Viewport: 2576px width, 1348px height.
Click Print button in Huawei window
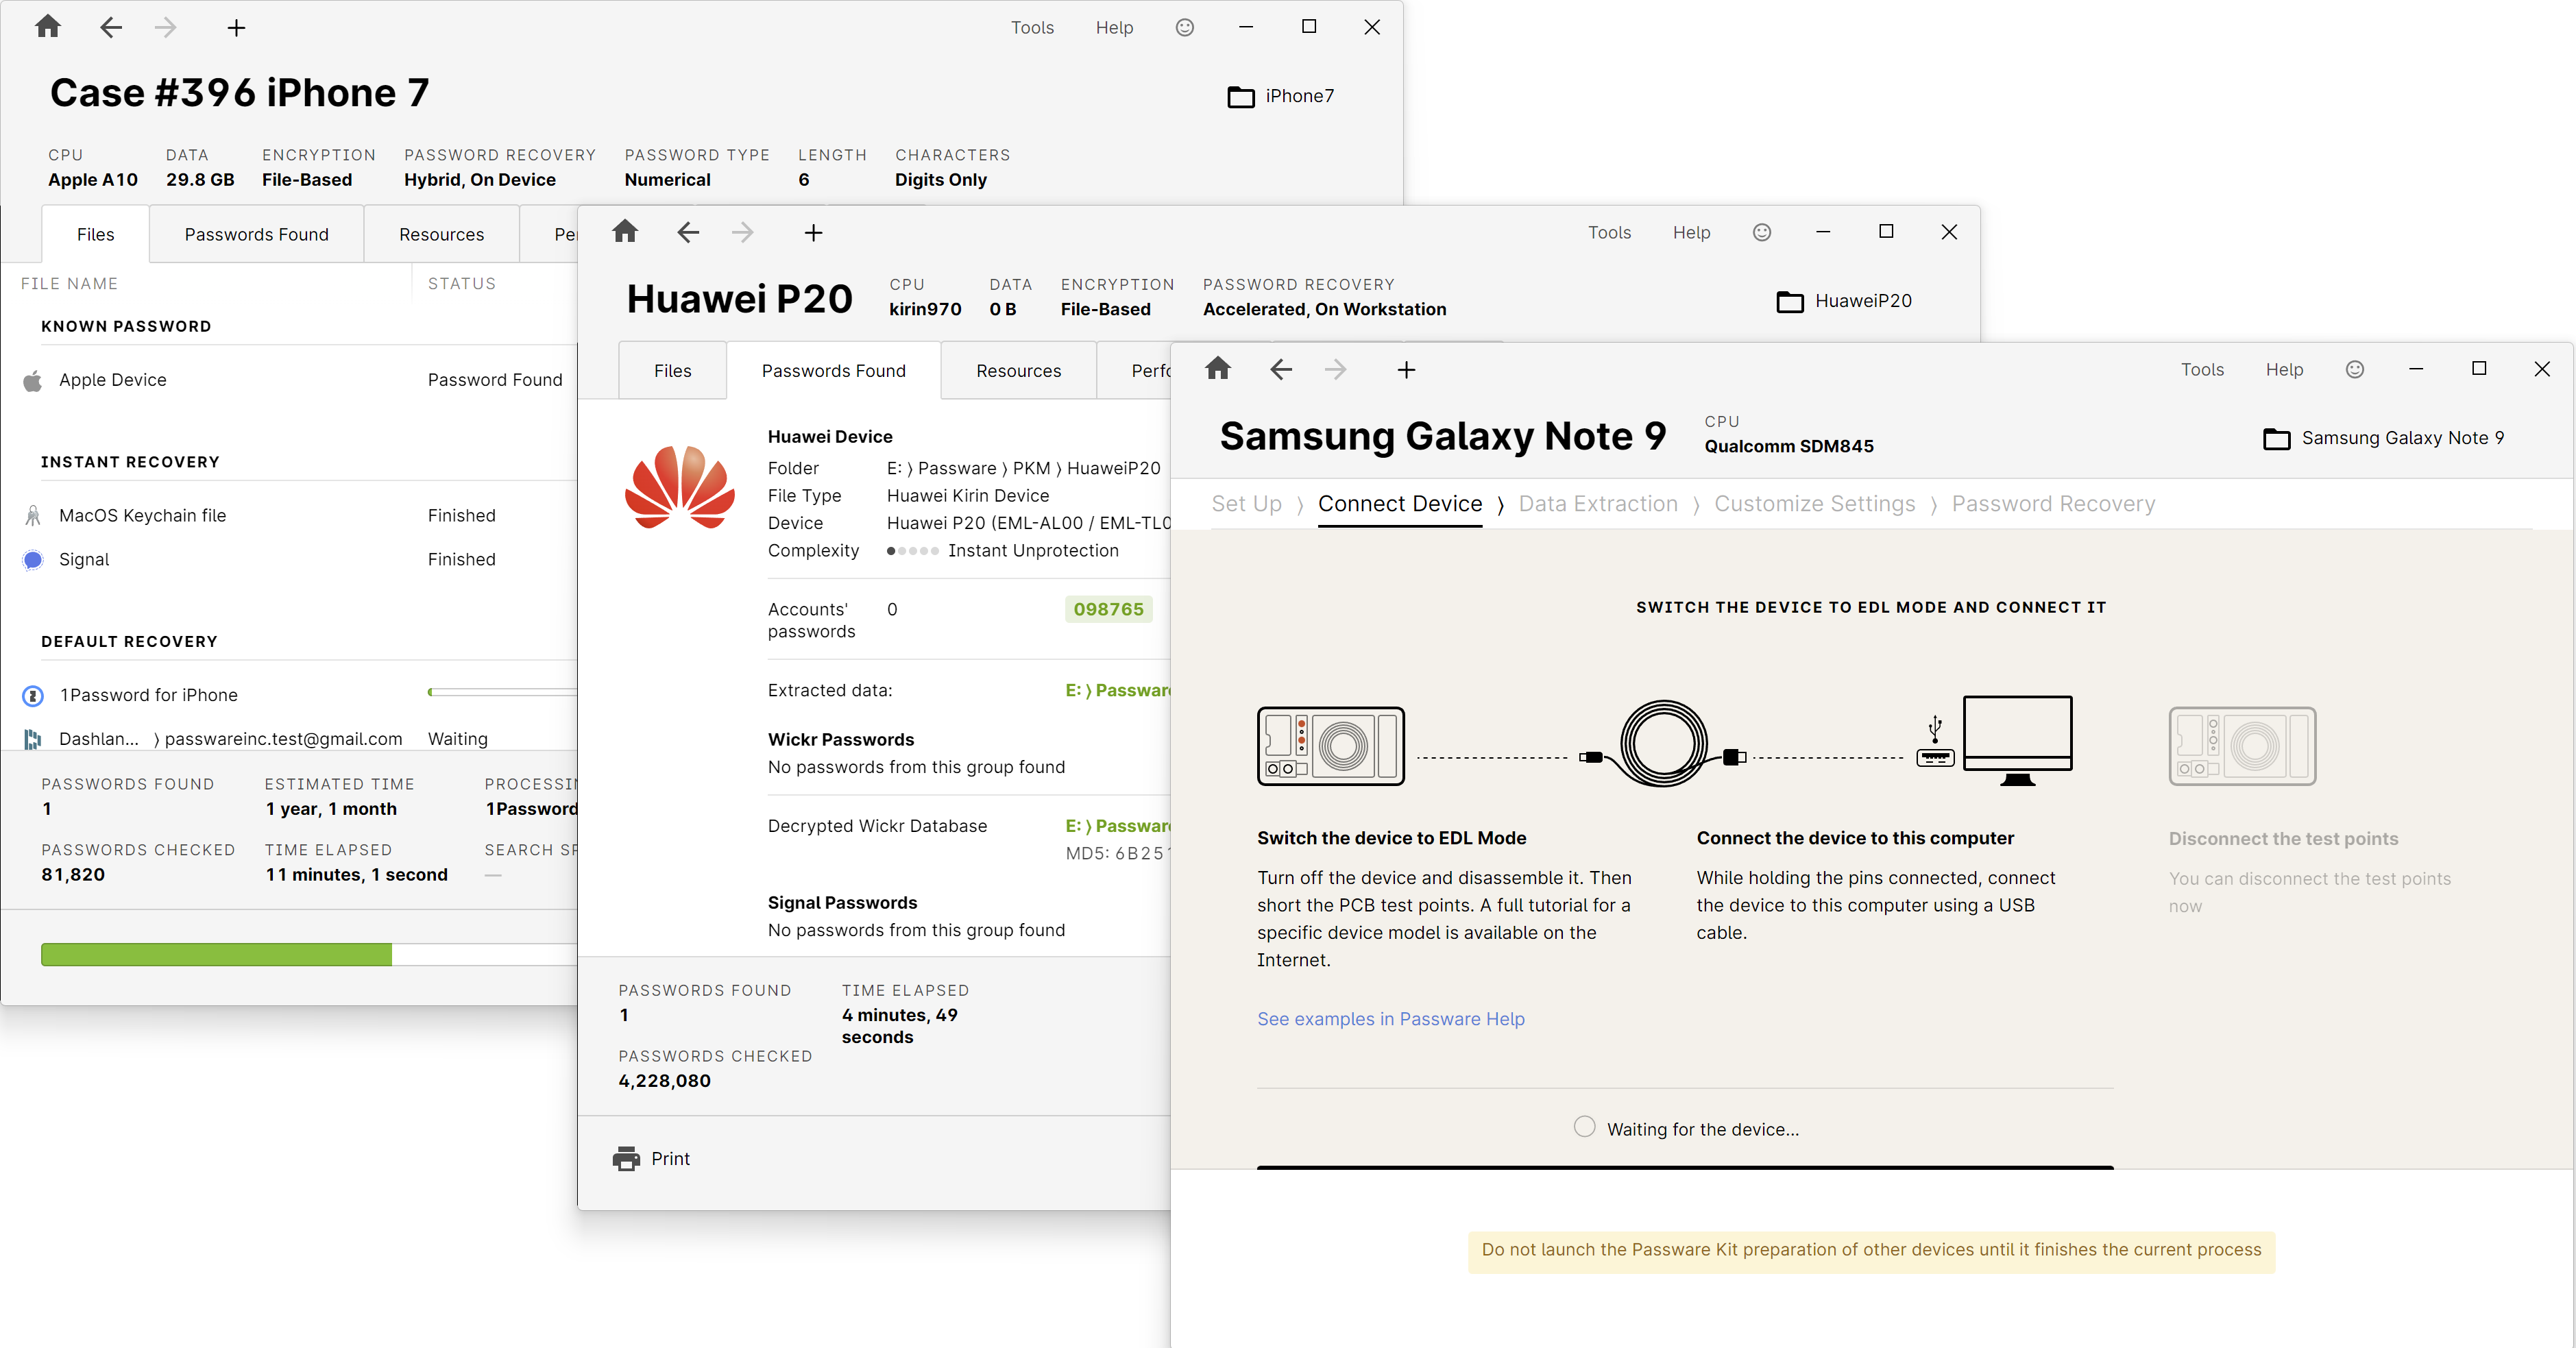[x=652, y=1159]
